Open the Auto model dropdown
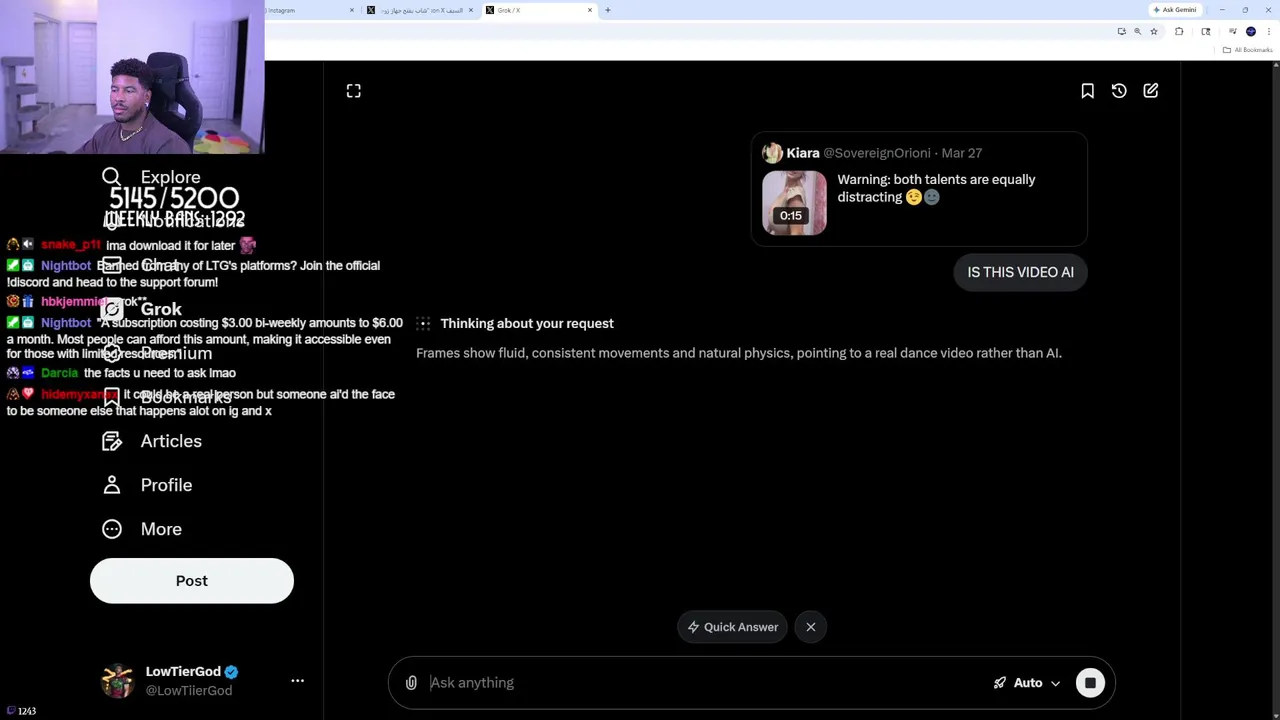The image size is (1280, 720). [1027, 683]
